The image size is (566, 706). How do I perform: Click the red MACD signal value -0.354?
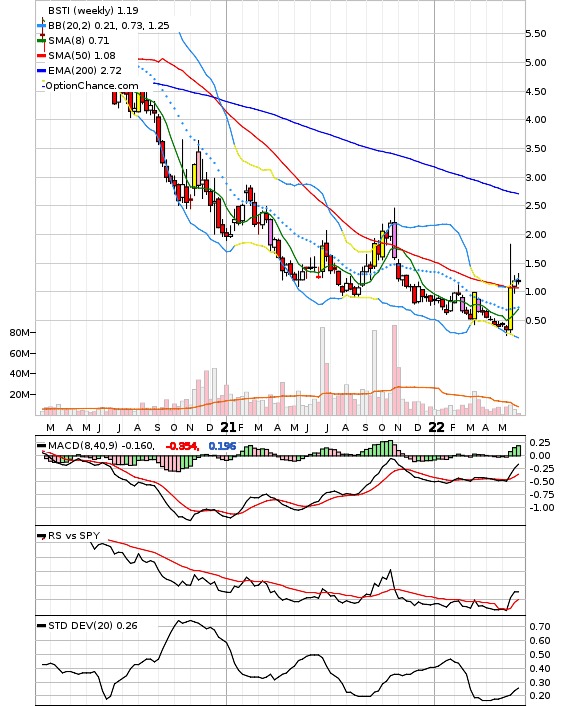182,446
